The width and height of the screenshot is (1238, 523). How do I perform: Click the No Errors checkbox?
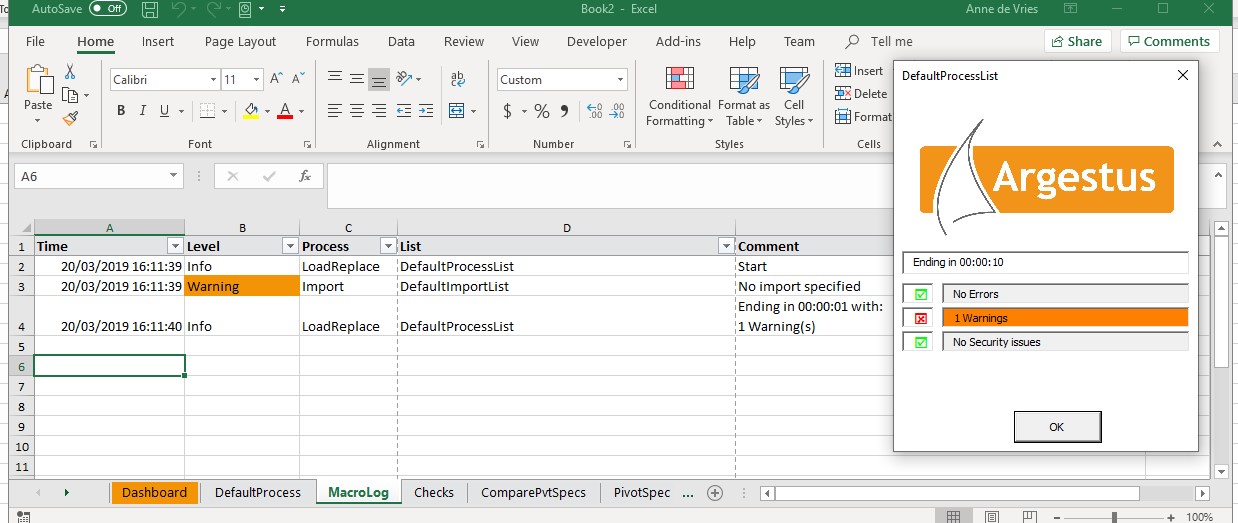921,294
